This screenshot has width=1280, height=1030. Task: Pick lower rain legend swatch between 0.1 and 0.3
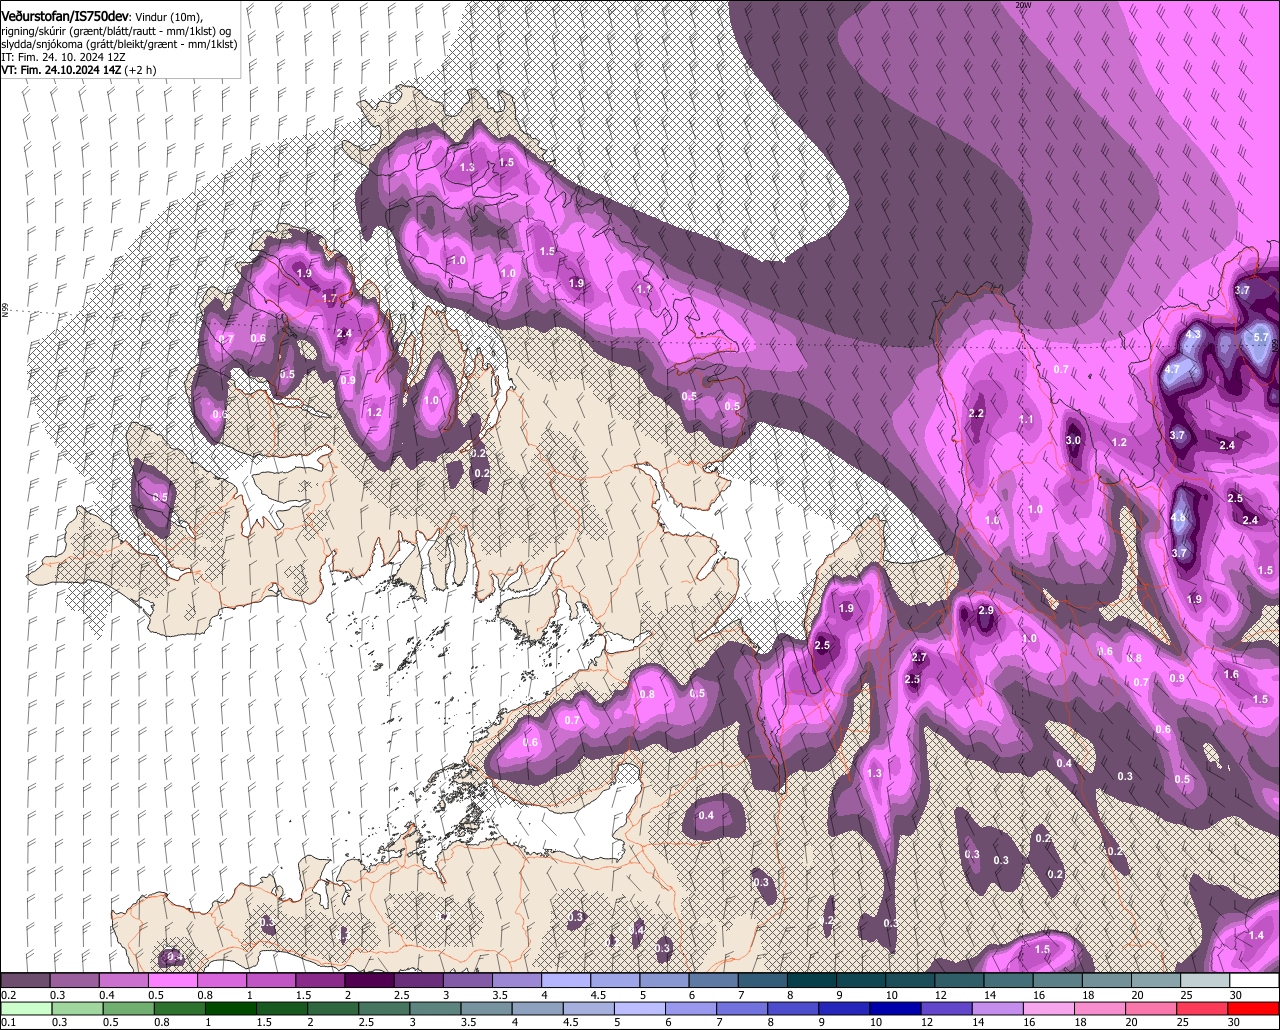click(x=25, y=1008)
